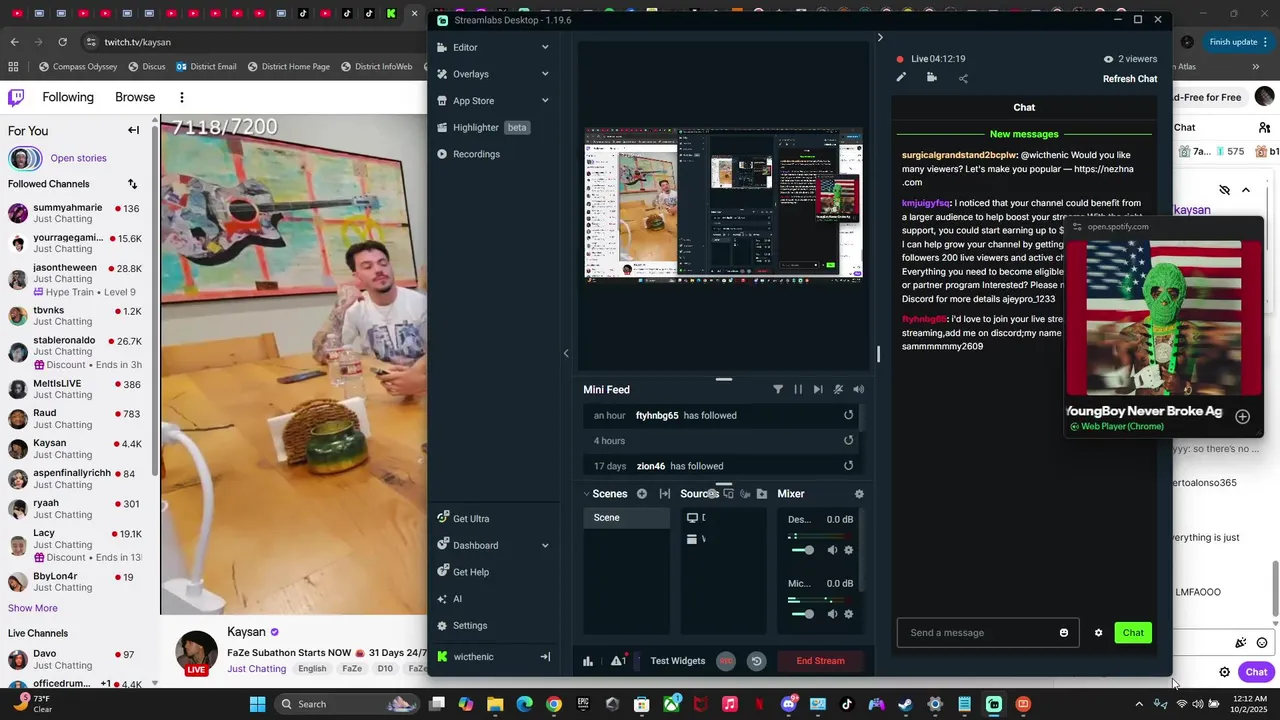The width and height of the screenshot is (1280, 720).
Task: Open Desktop audio source settings gear
Action: click(x=849, y=550)
